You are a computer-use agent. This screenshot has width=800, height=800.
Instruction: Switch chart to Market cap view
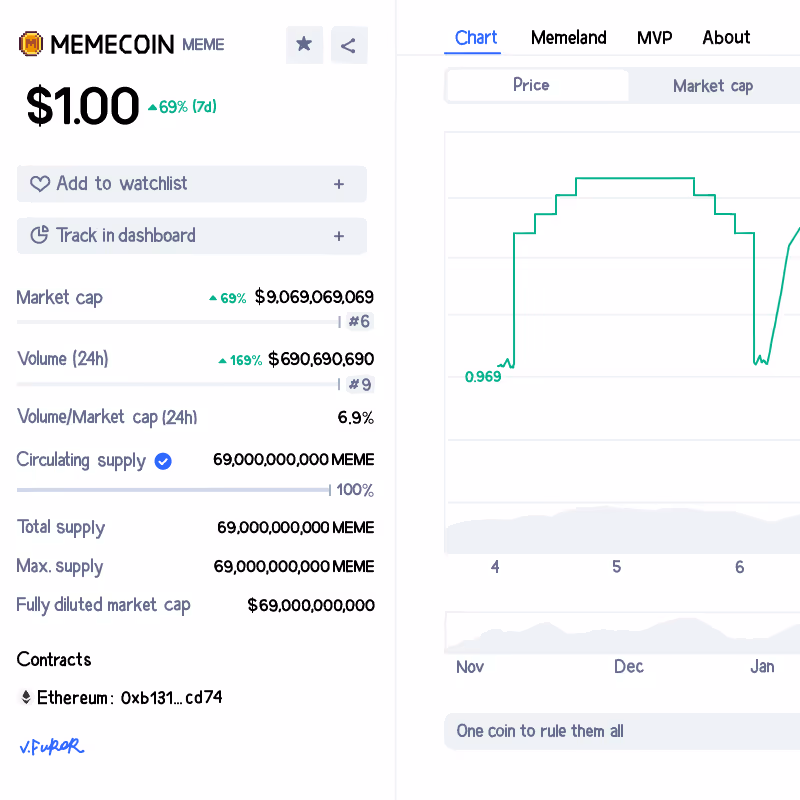click(x=712, y=86)
